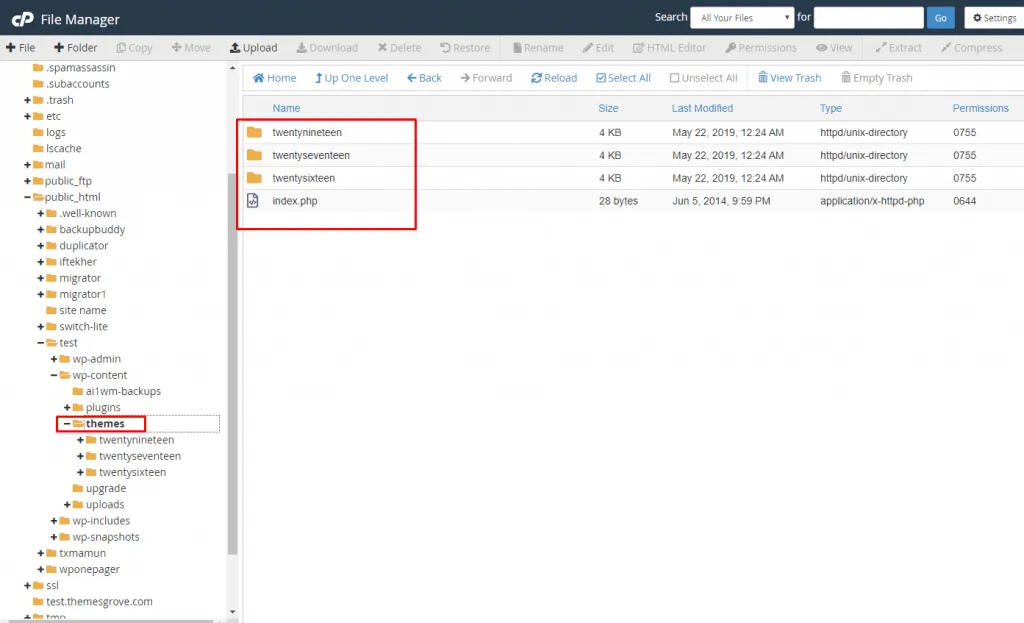The width and height of the screenshot is (1024, 623).
Task: Go to Home directory
Action: point(274,78)
